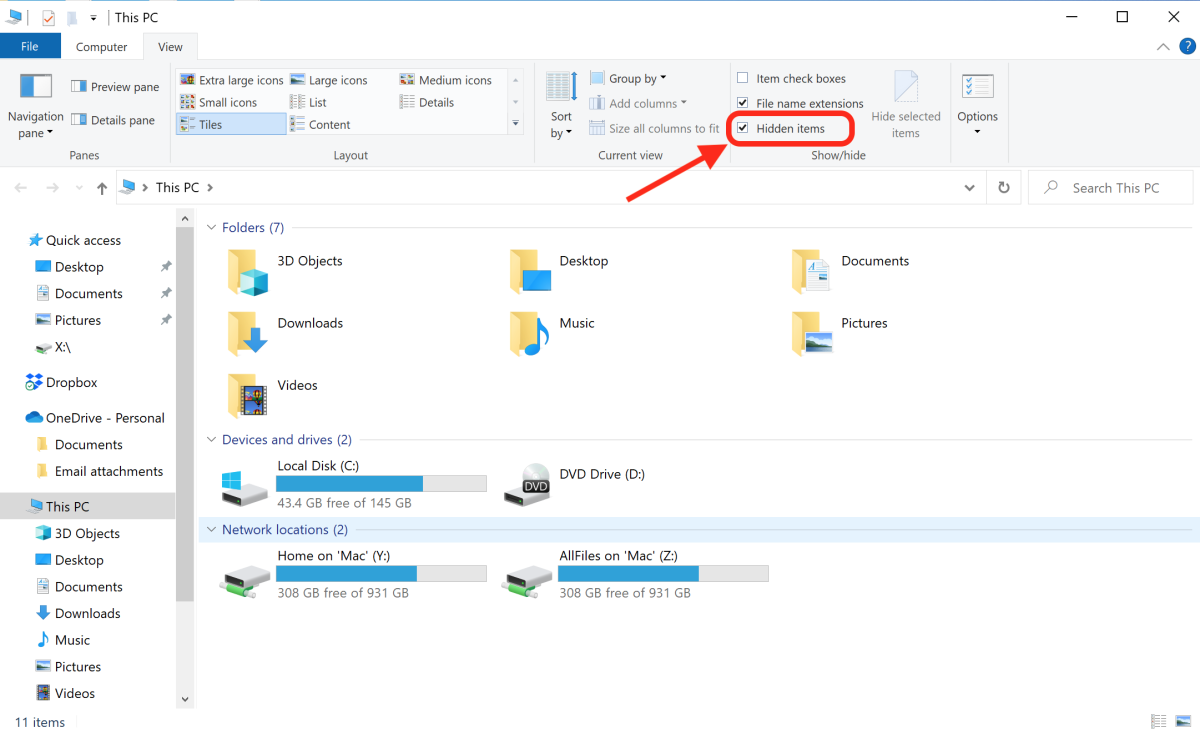Uncheck Hidden items
This screenshot has height=733, width=1200.
[x=743, y=128]
